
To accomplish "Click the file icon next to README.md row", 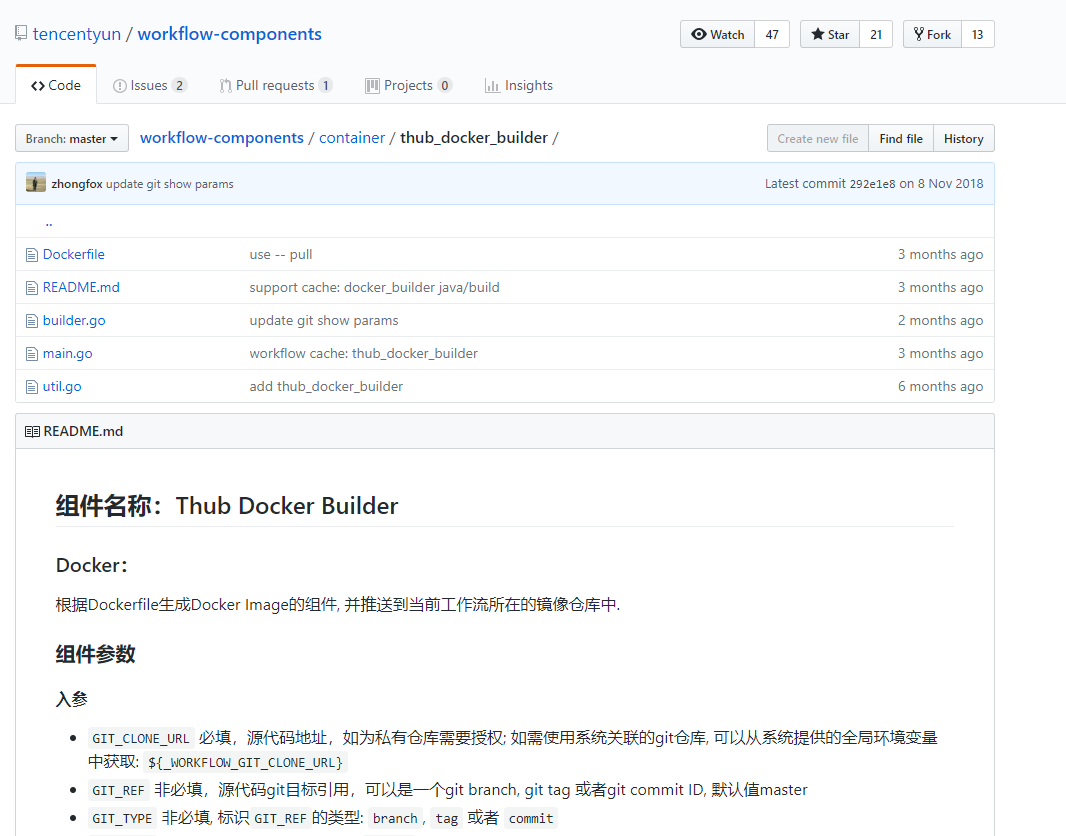I will click(32, 288).
